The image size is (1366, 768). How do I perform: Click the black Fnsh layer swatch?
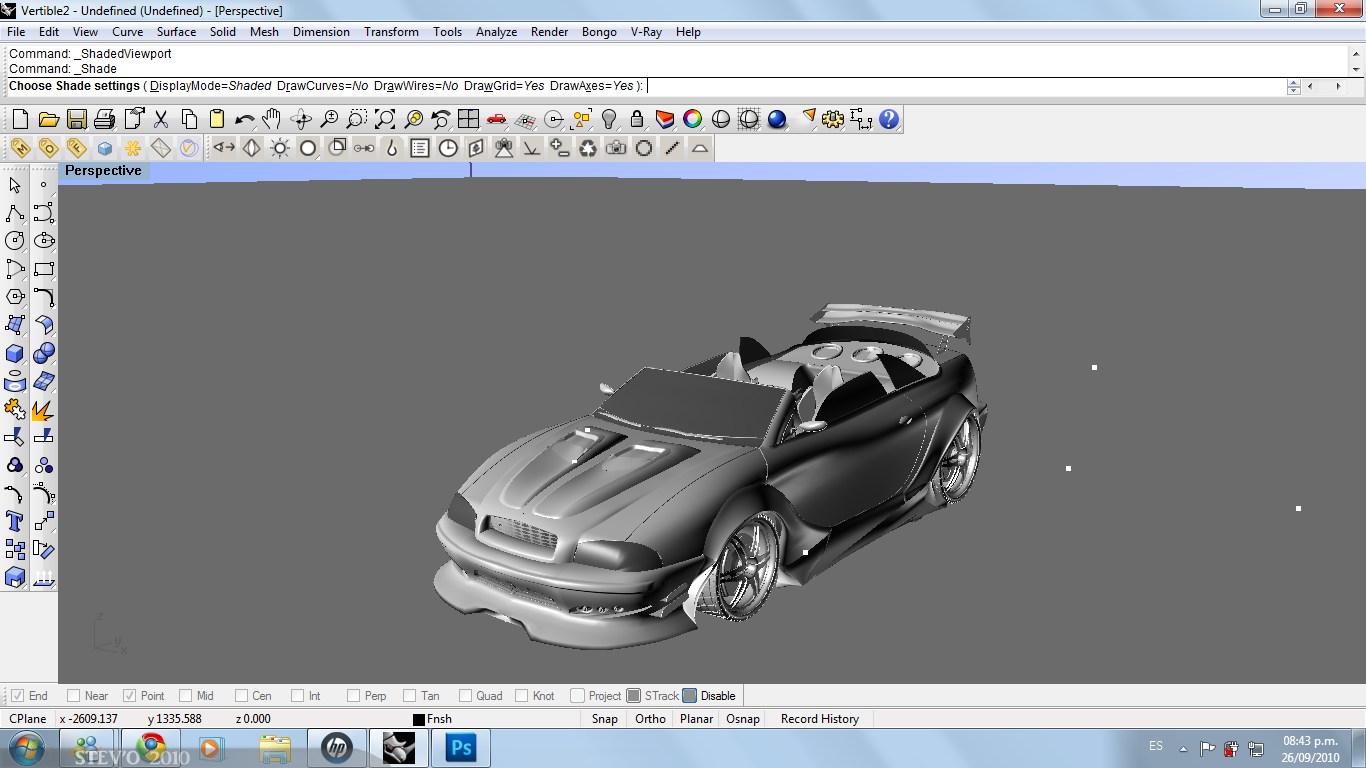pyautogui.click(x=419, y=720)
